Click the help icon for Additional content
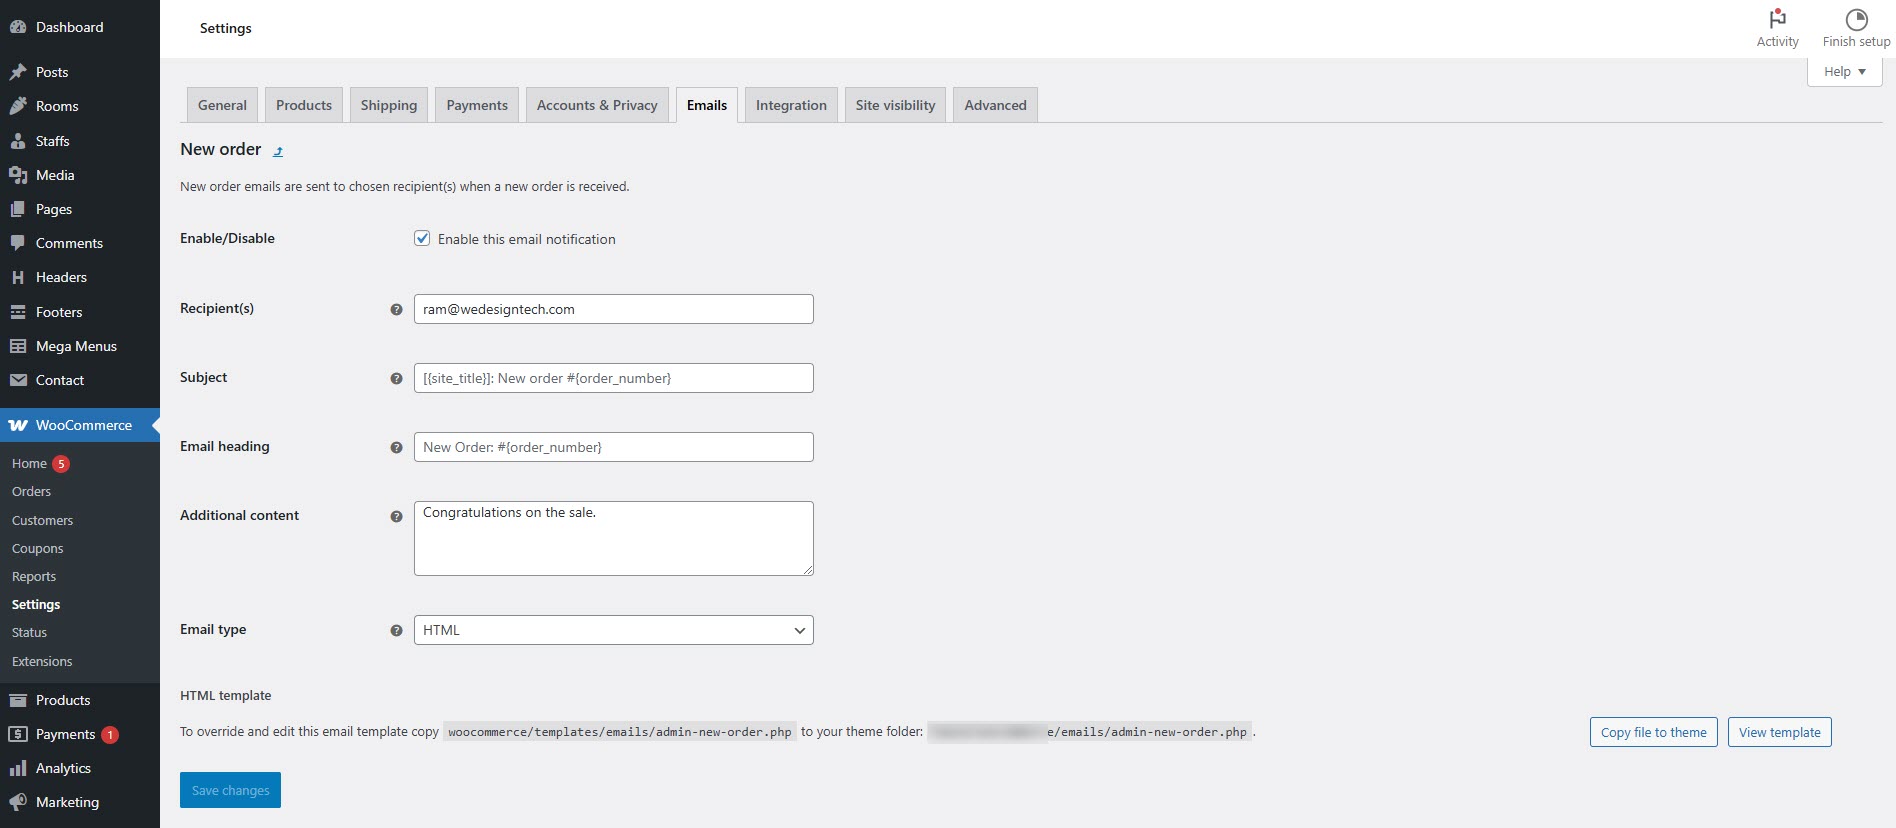Viewport: 1896px width, 828px height. 396,517
